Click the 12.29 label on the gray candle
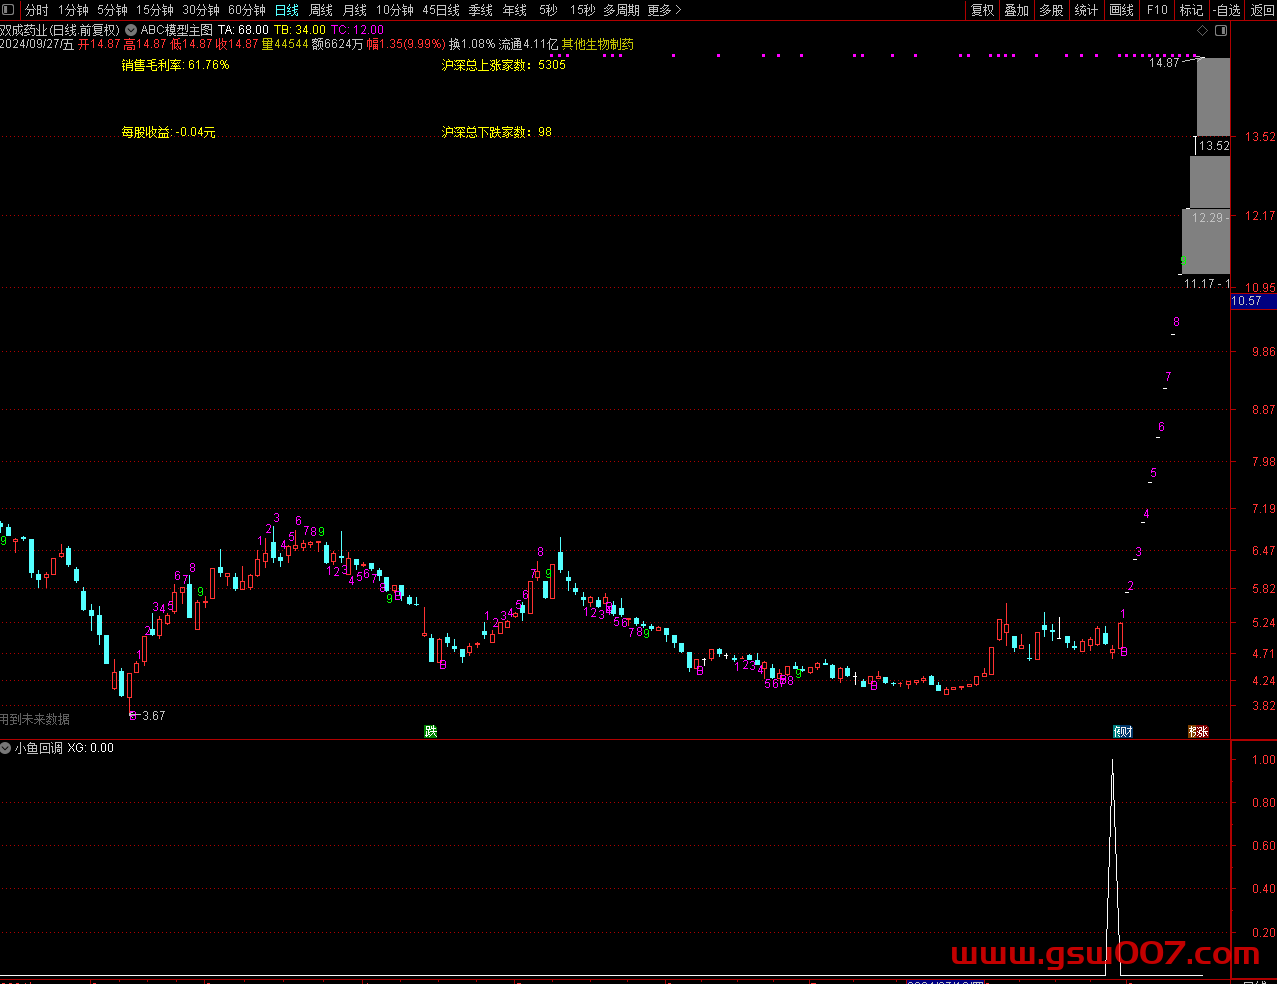The width and height of the screenshot is (1277, 984). (1208, 218)
